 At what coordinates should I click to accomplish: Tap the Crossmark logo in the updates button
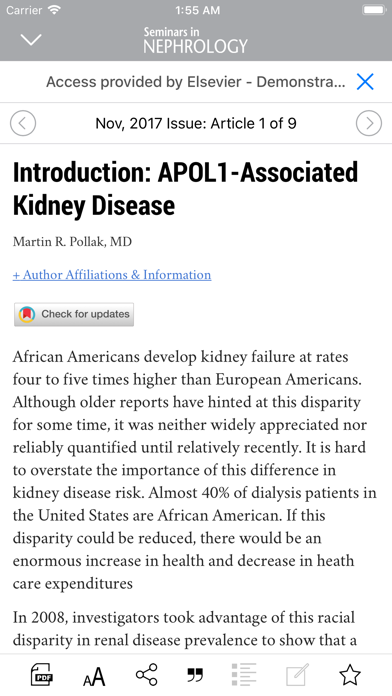click(27, 314)
